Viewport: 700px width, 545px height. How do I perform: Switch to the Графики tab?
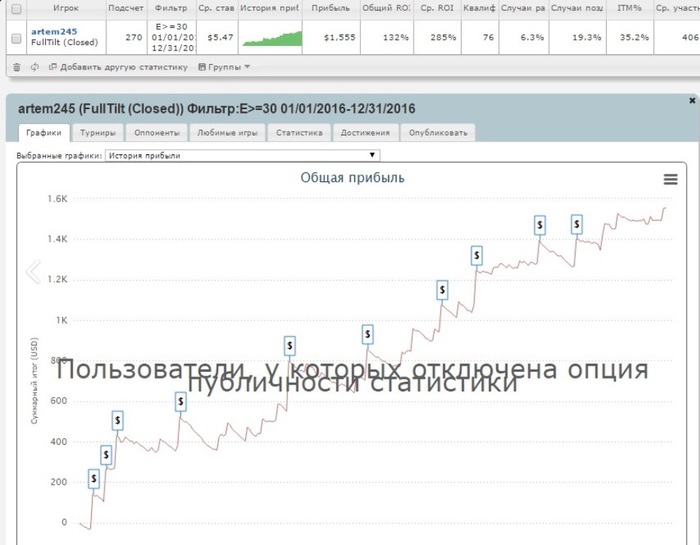point(44,133)
